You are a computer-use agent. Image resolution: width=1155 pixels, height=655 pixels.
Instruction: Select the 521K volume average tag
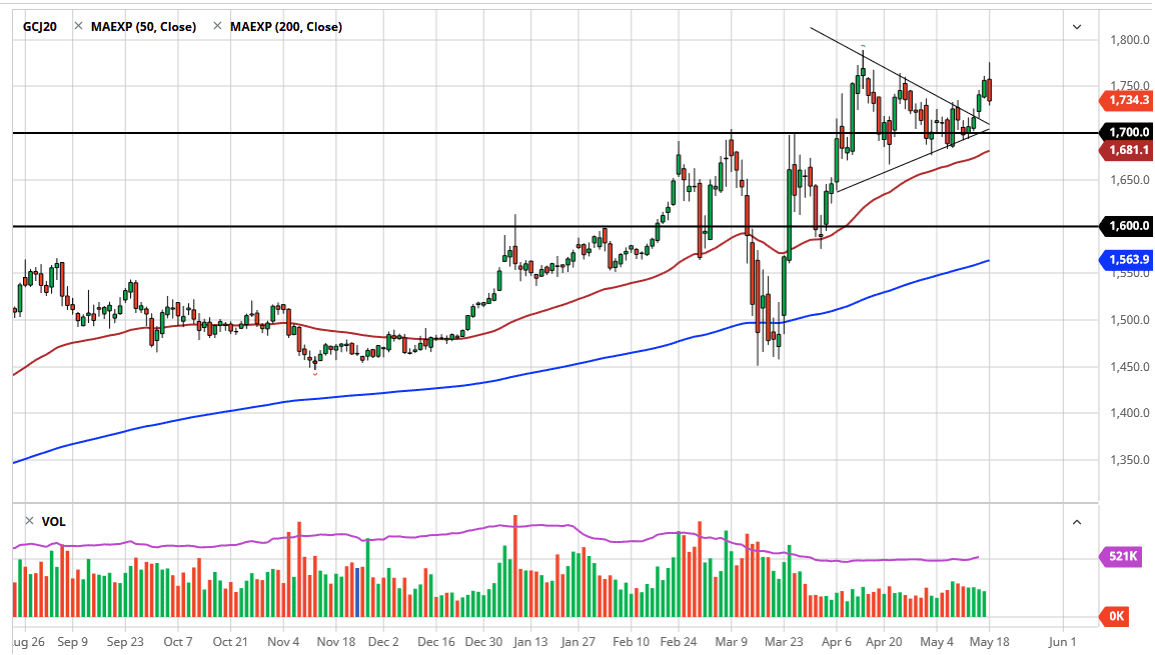(1120, 556)
